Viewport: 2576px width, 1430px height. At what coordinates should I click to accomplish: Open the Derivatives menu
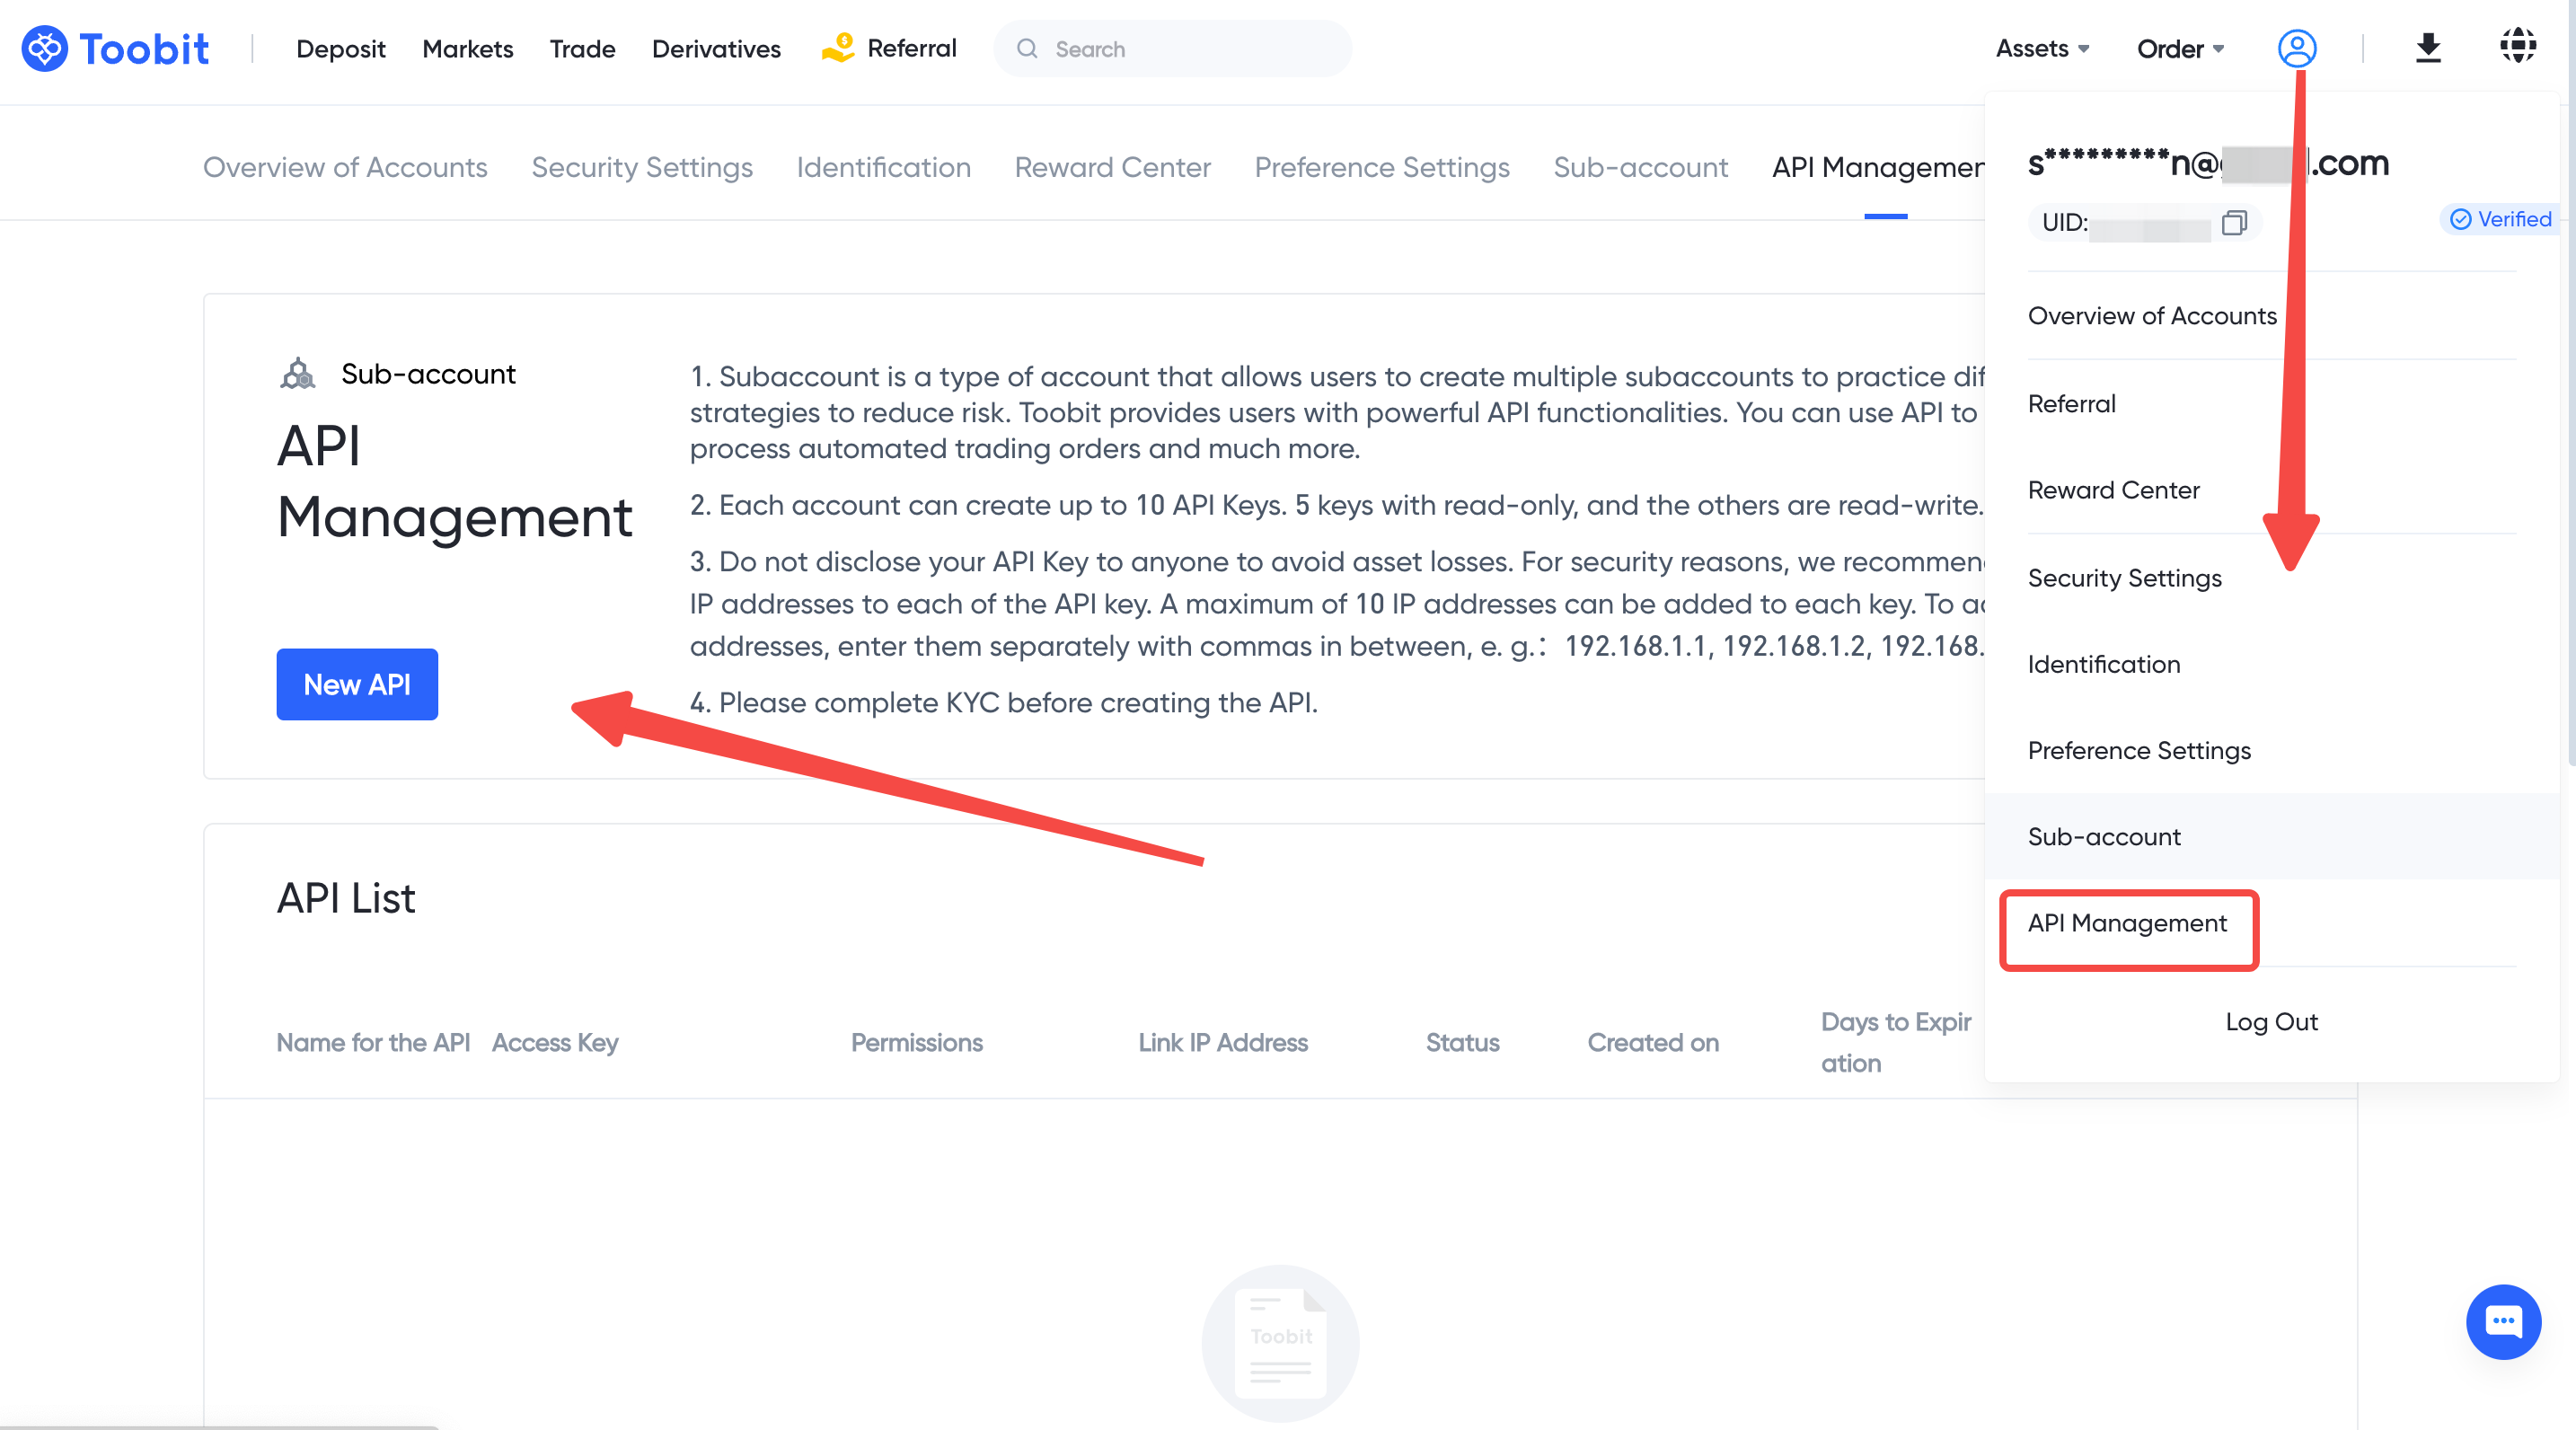[x=716, y=48]
